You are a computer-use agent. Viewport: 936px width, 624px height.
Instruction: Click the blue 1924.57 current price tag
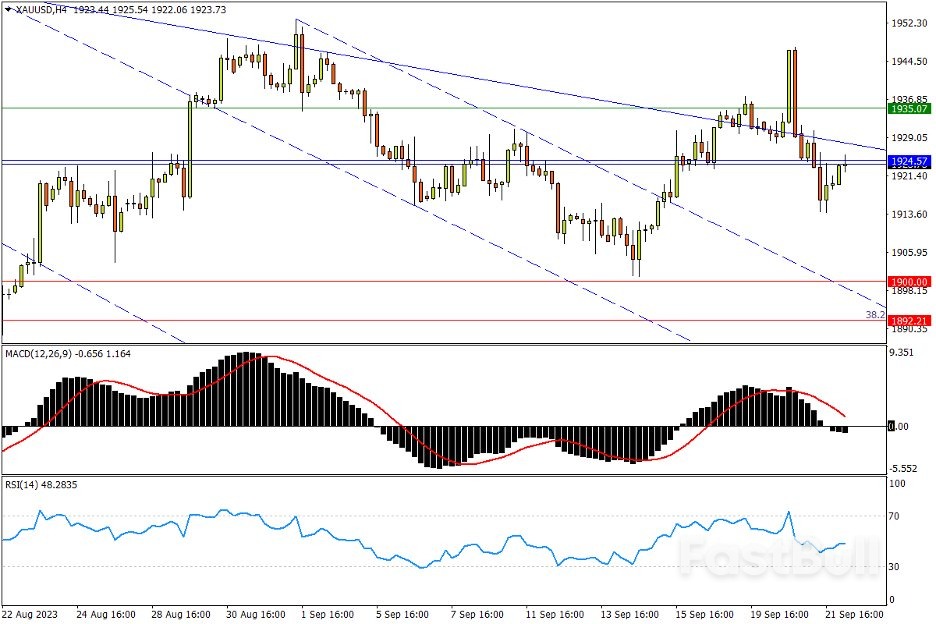coord(909,161)
